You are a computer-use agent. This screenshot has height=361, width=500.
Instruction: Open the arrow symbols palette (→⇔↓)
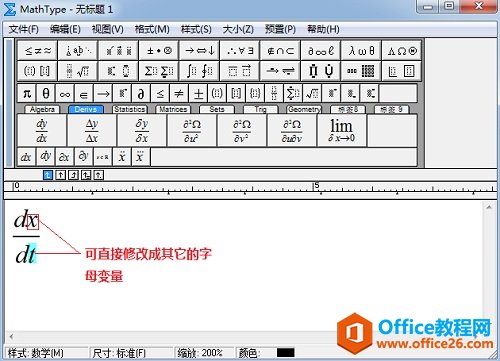[199, 51]
